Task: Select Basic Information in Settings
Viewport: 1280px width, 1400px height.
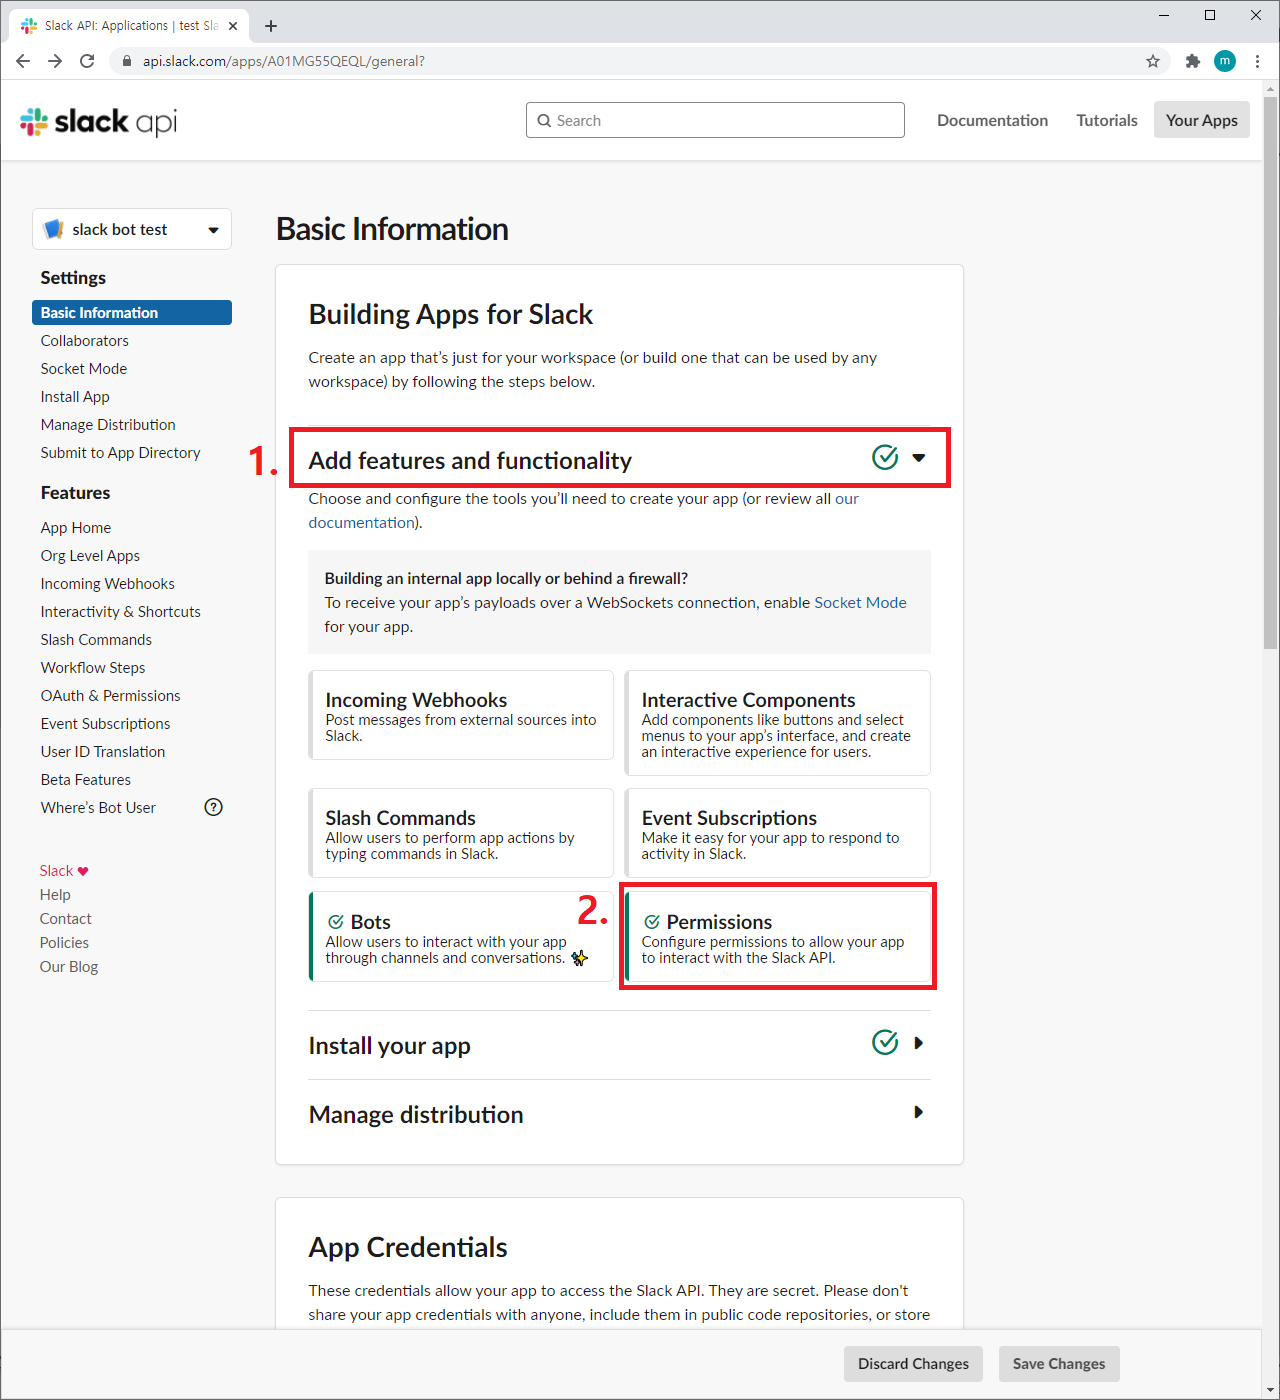Action: tap(132, 313)
